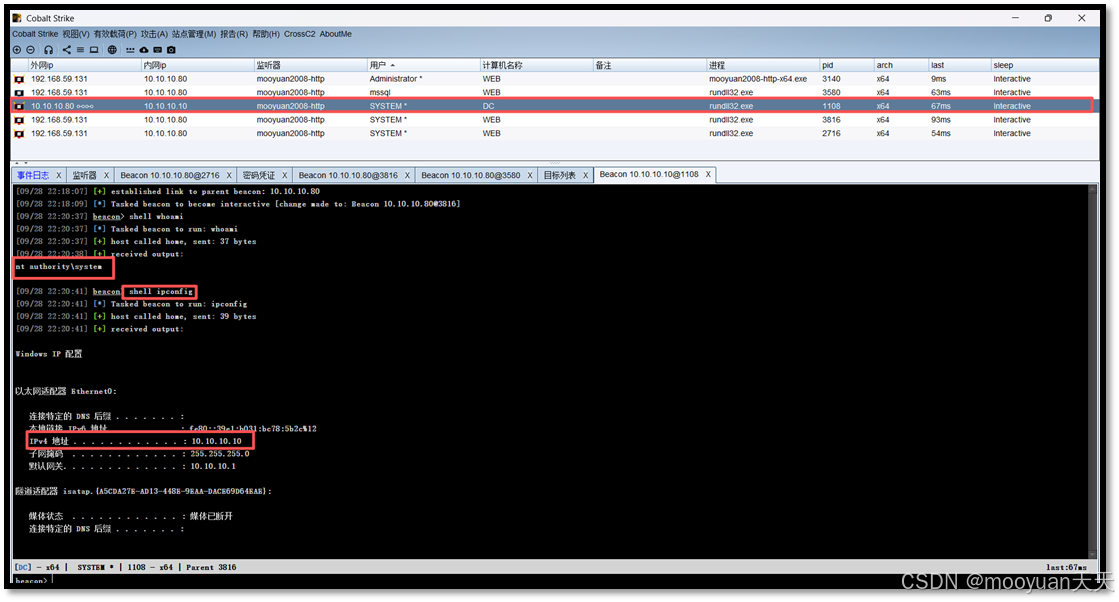This screenshot has width=1119, height=602.
Task: Switch to the 监听器 tab
Action: coord(84,175)
